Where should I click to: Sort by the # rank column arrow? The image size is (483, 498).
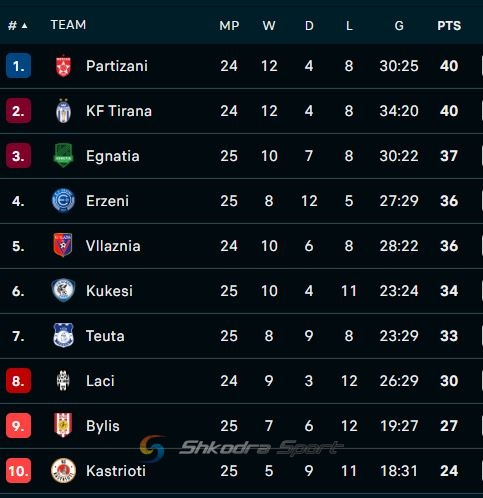25,26
